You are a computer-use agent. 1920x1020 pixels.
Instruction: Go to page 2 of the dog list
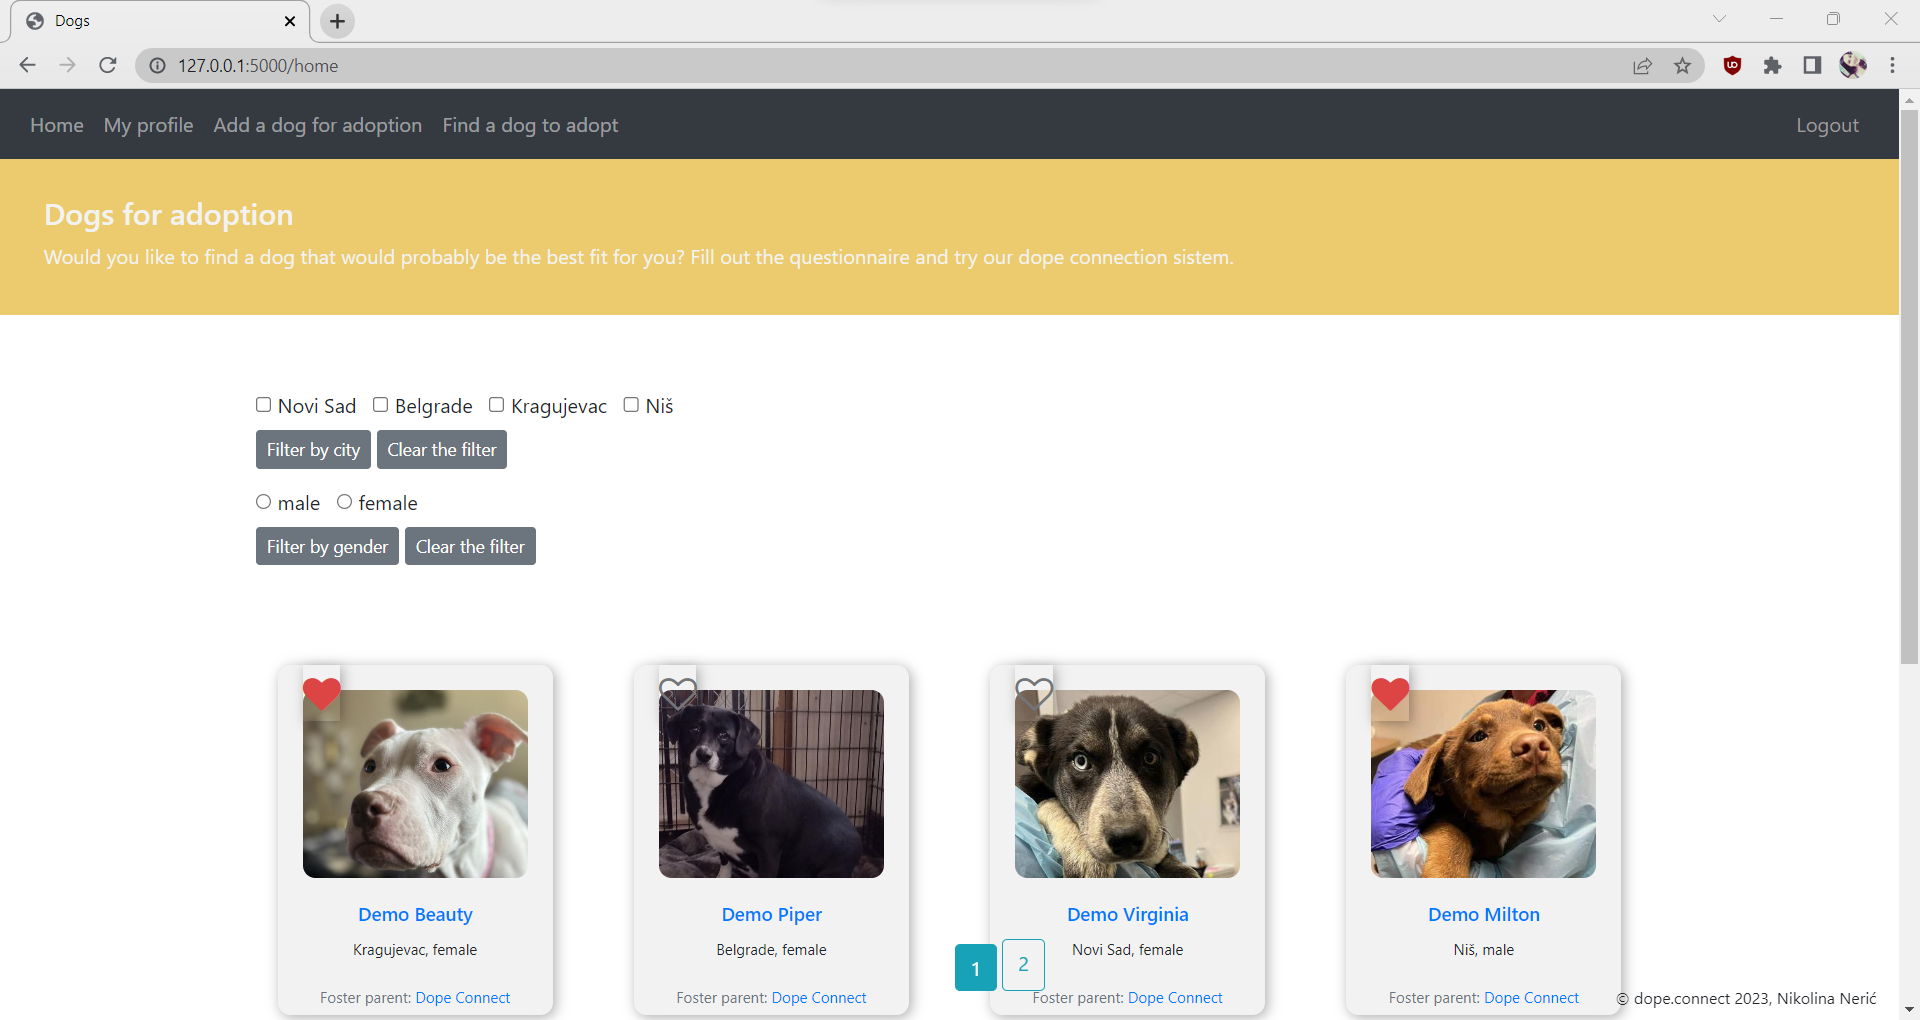[1023, 964]
